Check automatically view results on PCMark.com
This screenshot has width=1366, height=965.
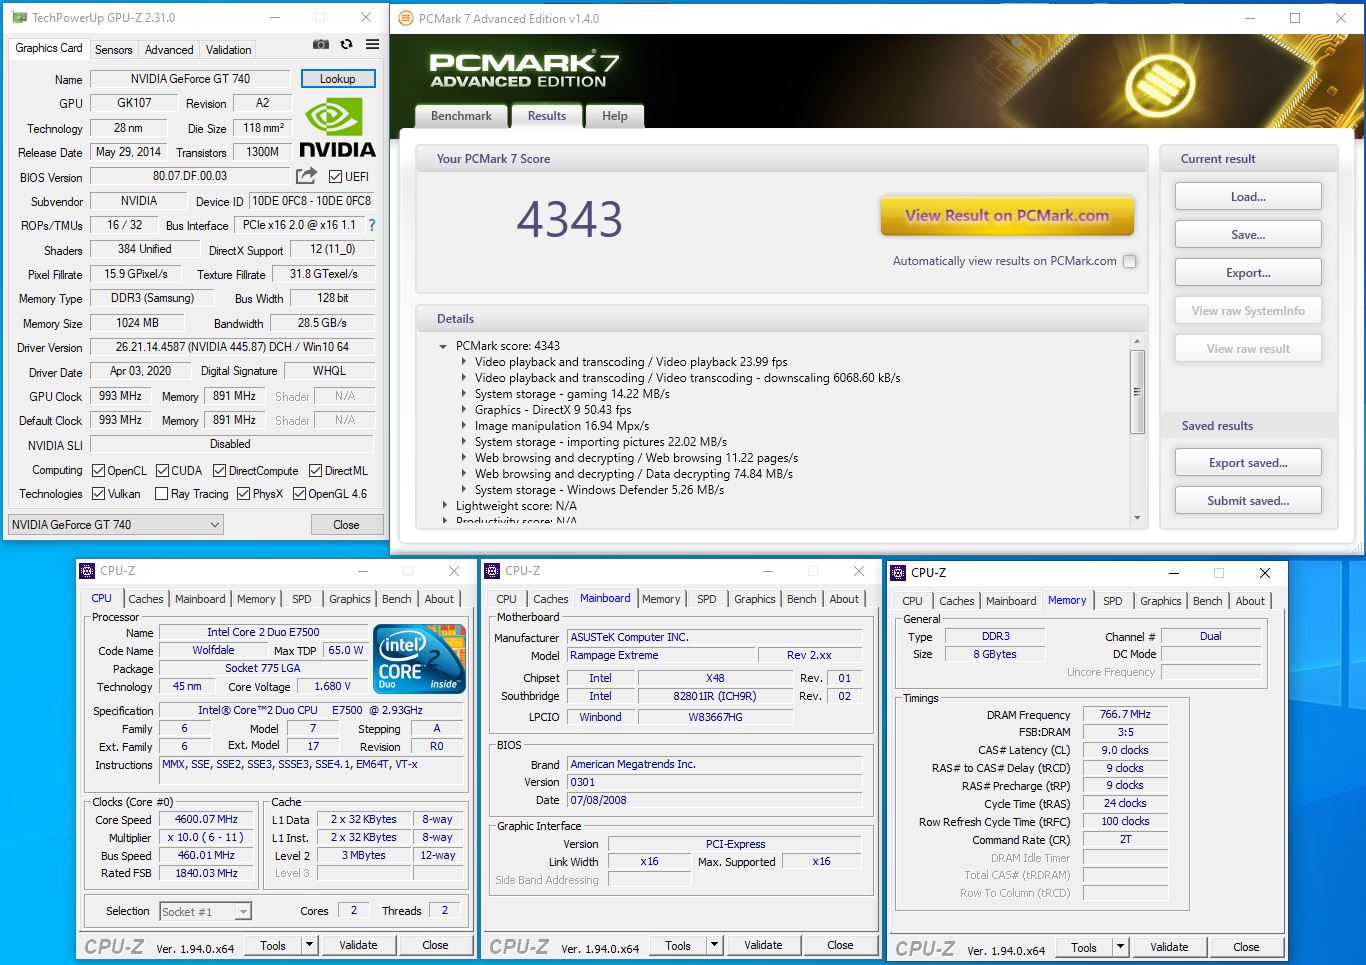(x=1129, y=261)
